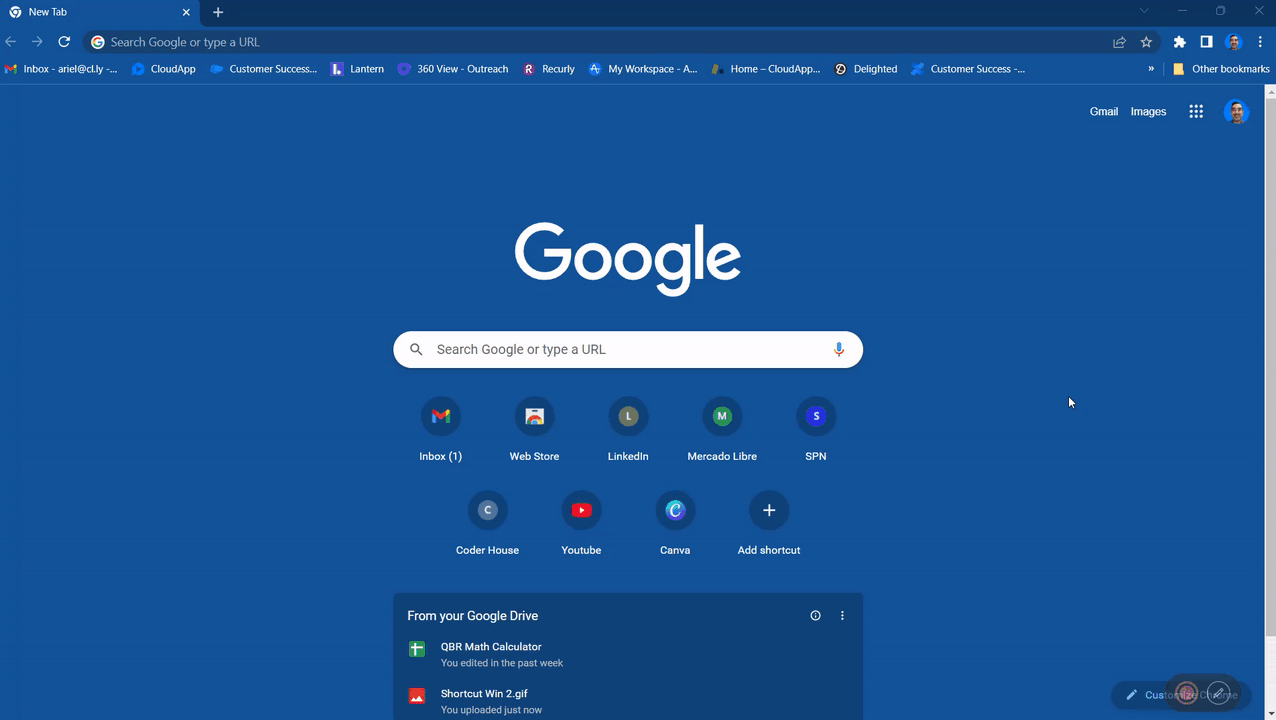
Task: Open the Recurly bookmark
Action: [549, 69]
